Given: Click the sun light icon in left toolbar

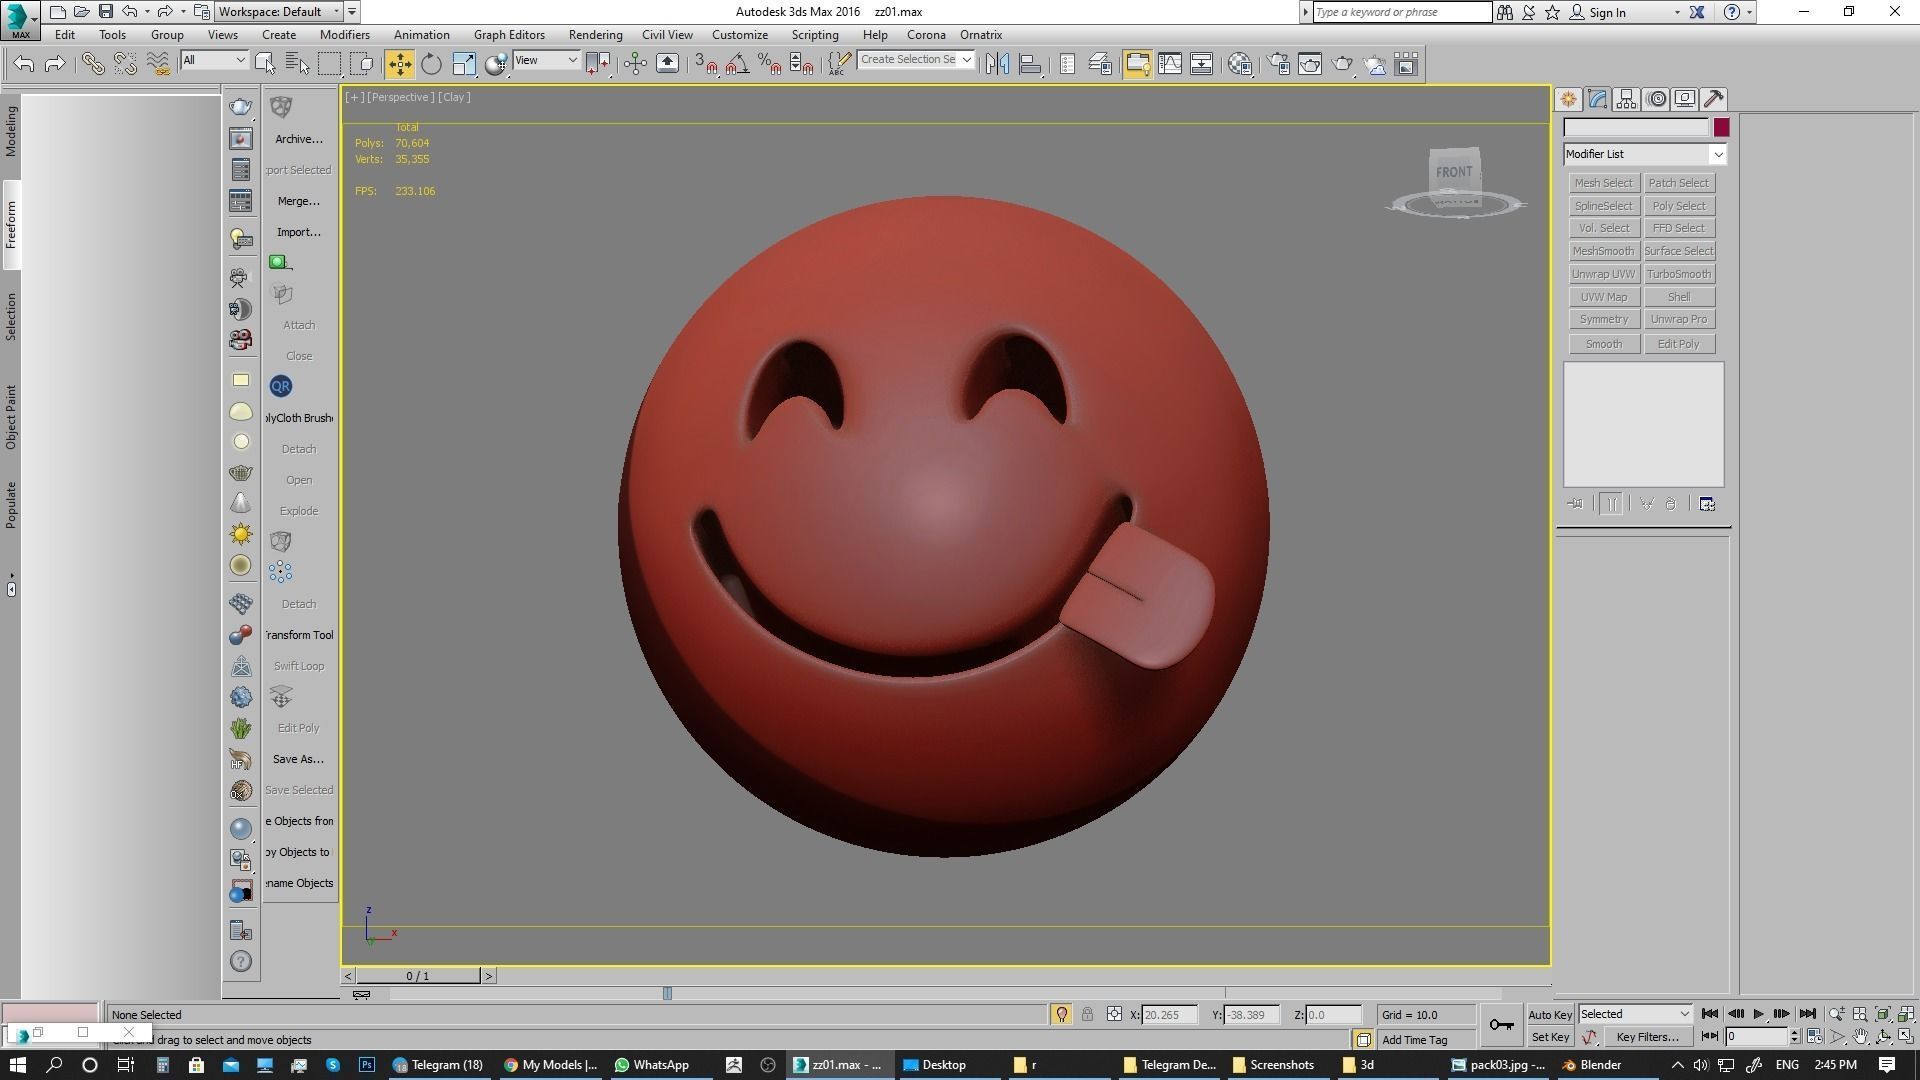Looking at the screenshot, I should [x=241, y=534].
